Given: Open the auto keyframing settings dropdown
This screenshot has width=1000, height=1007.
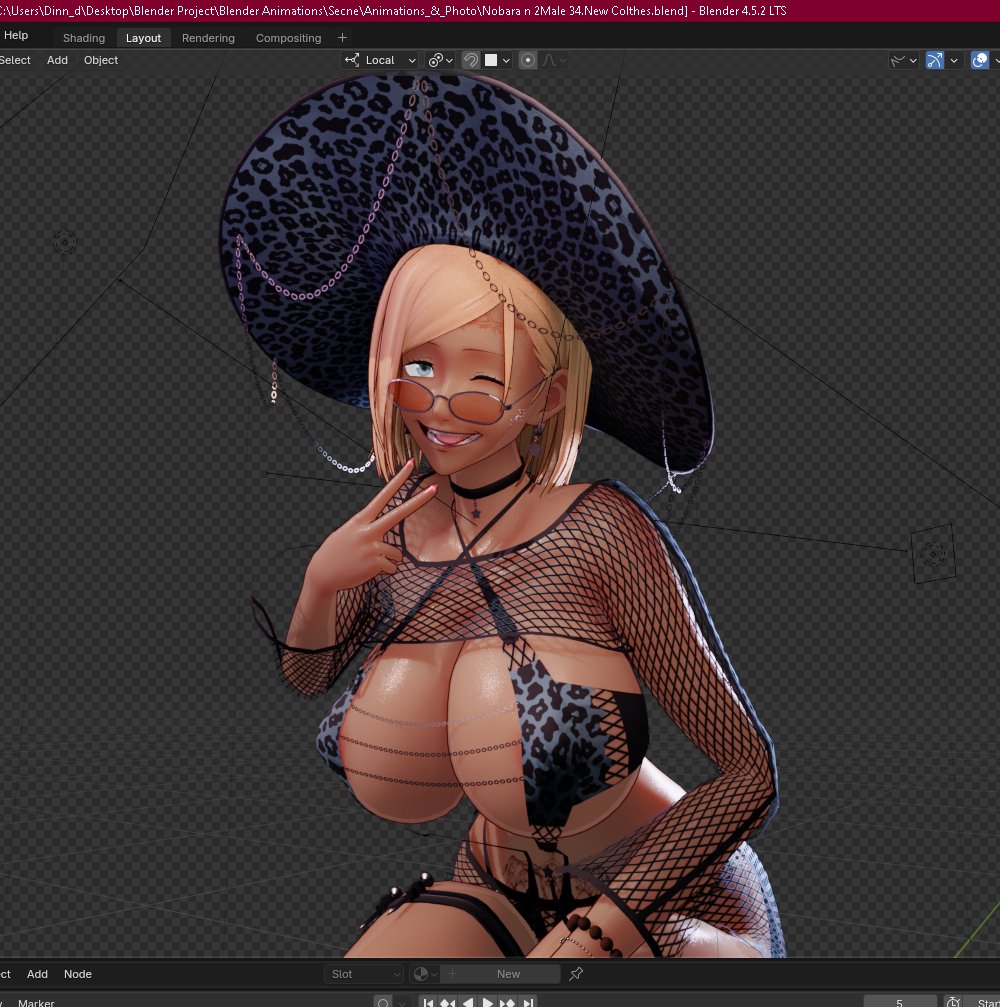Looking at the screenshot, I should point(402,1003).
